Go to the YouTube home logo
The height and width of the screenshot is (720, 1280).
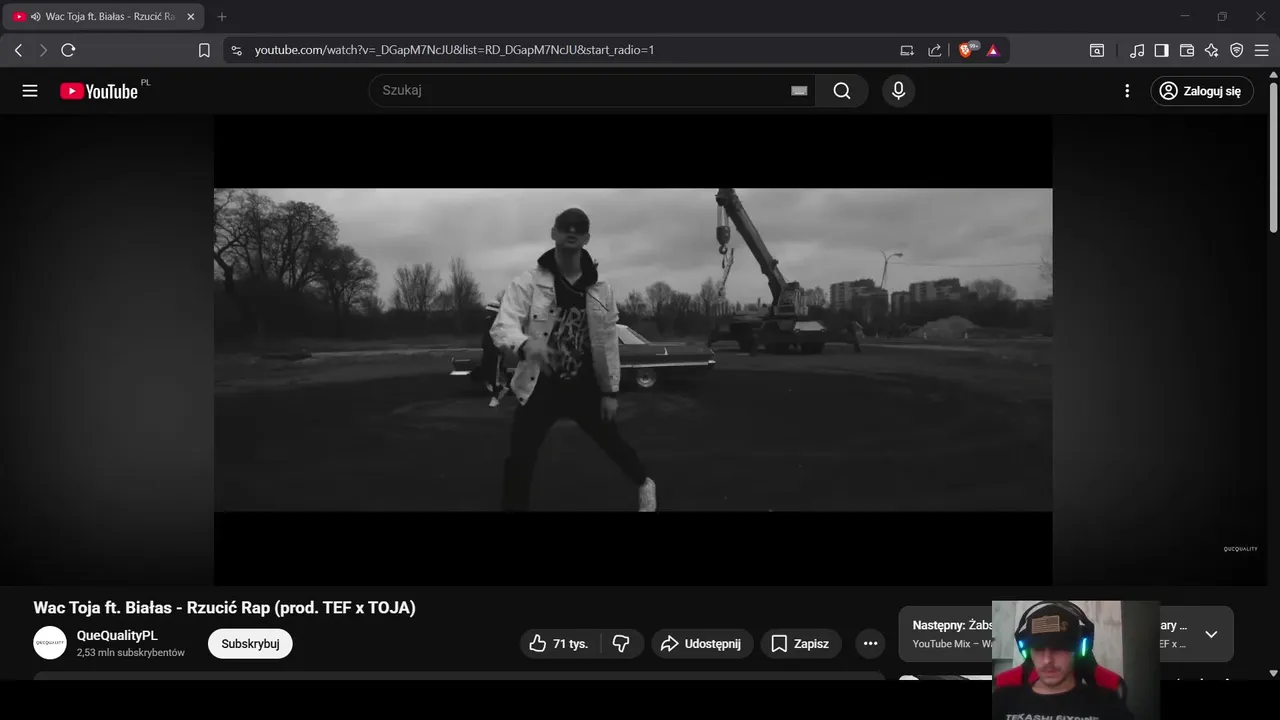pyautogui.click(x=98, y=91)
